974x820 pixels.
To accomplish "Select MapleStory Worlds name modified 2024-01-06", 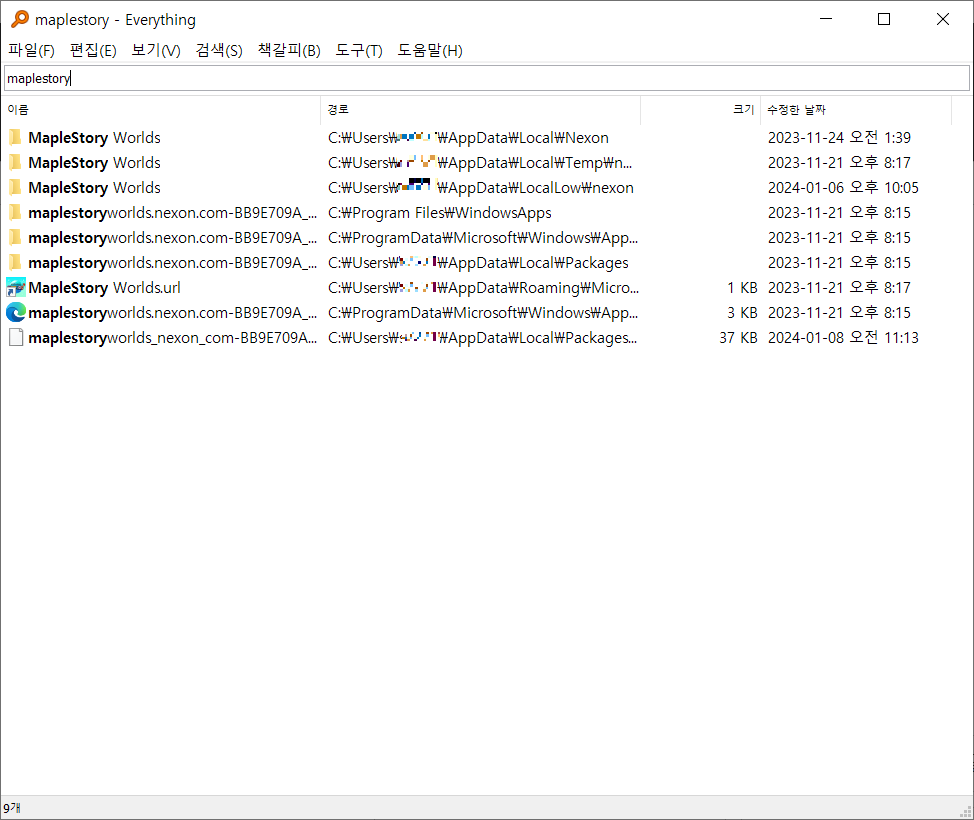I will 94,188.
